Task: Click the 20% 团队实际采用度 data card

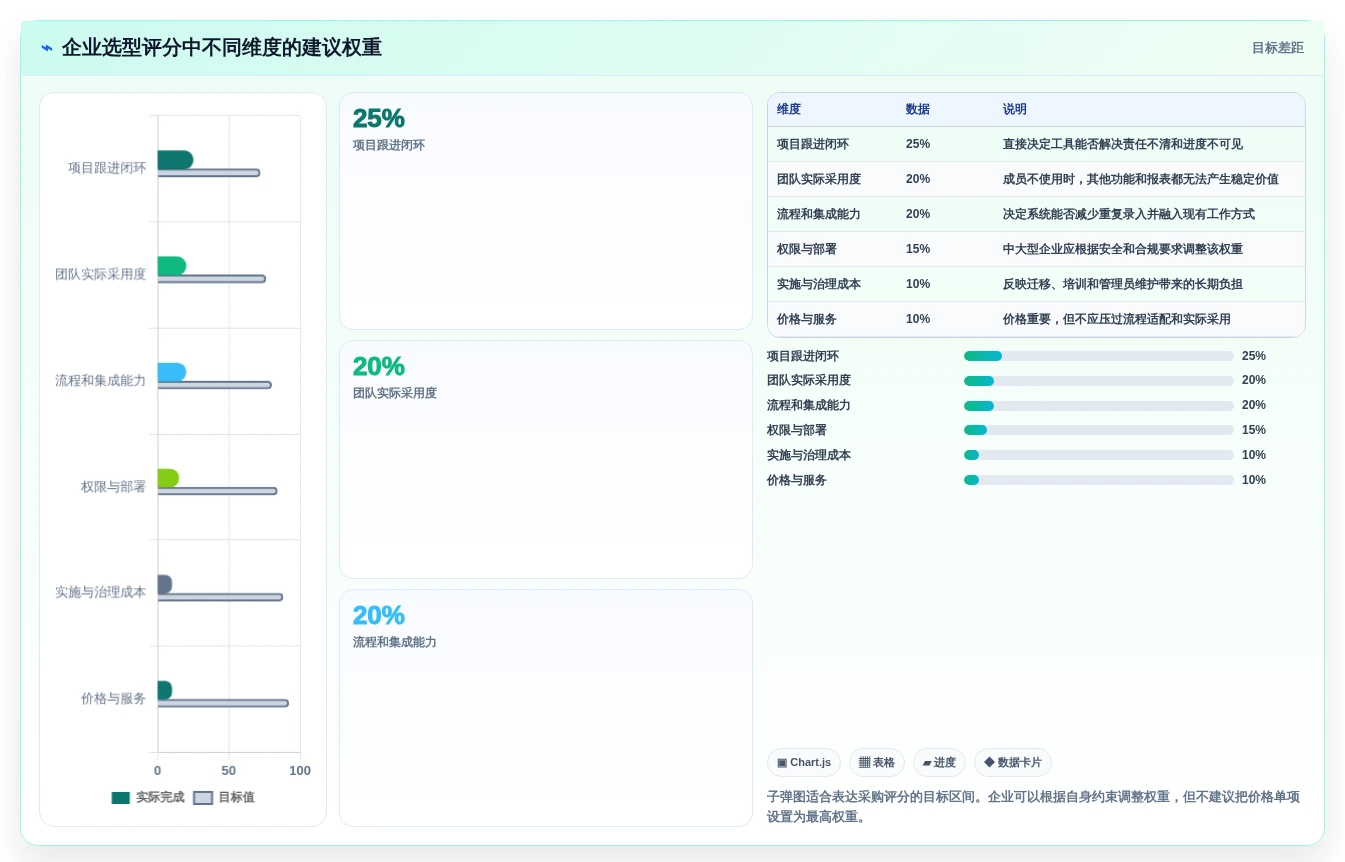Action: click(x=546, y=459)
